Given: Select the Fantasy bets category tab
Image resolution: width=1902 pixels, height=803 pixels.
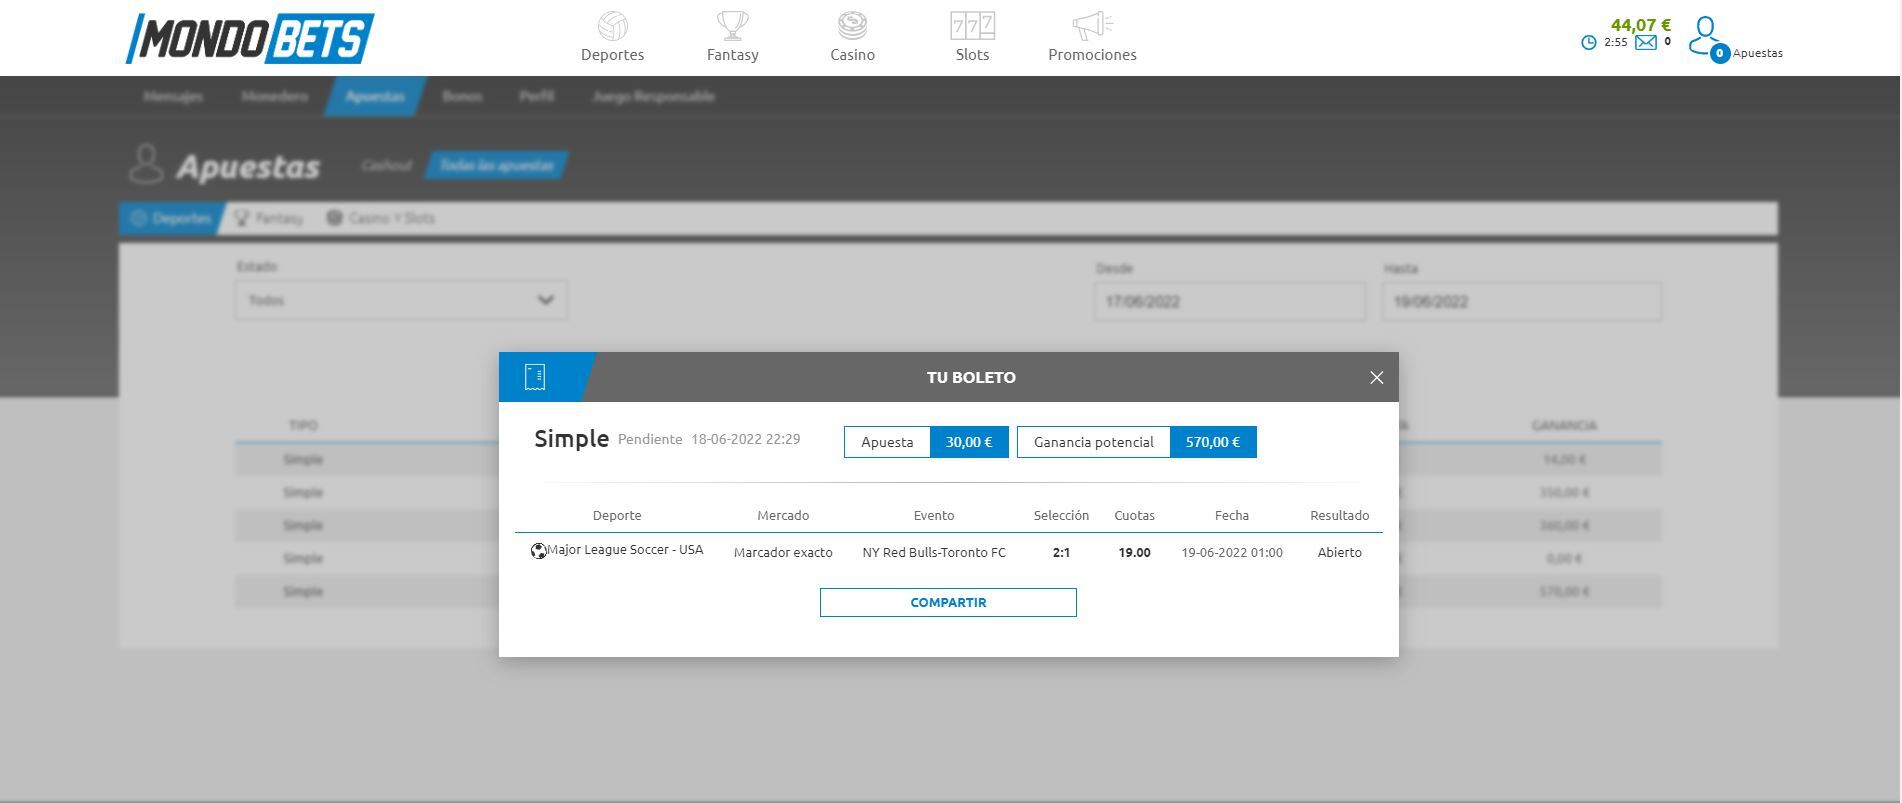Looking at the screenshot, I should point(268,218).
